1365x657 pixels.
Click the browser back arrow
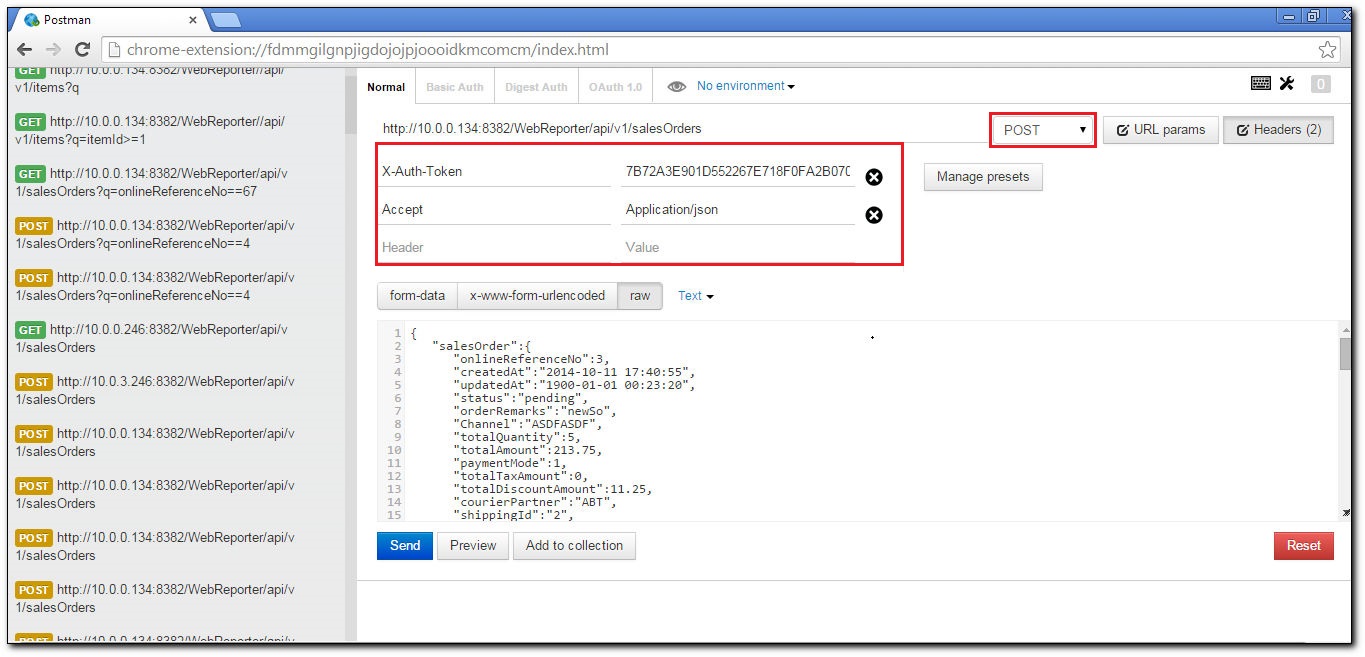click(x=25, y=49)
